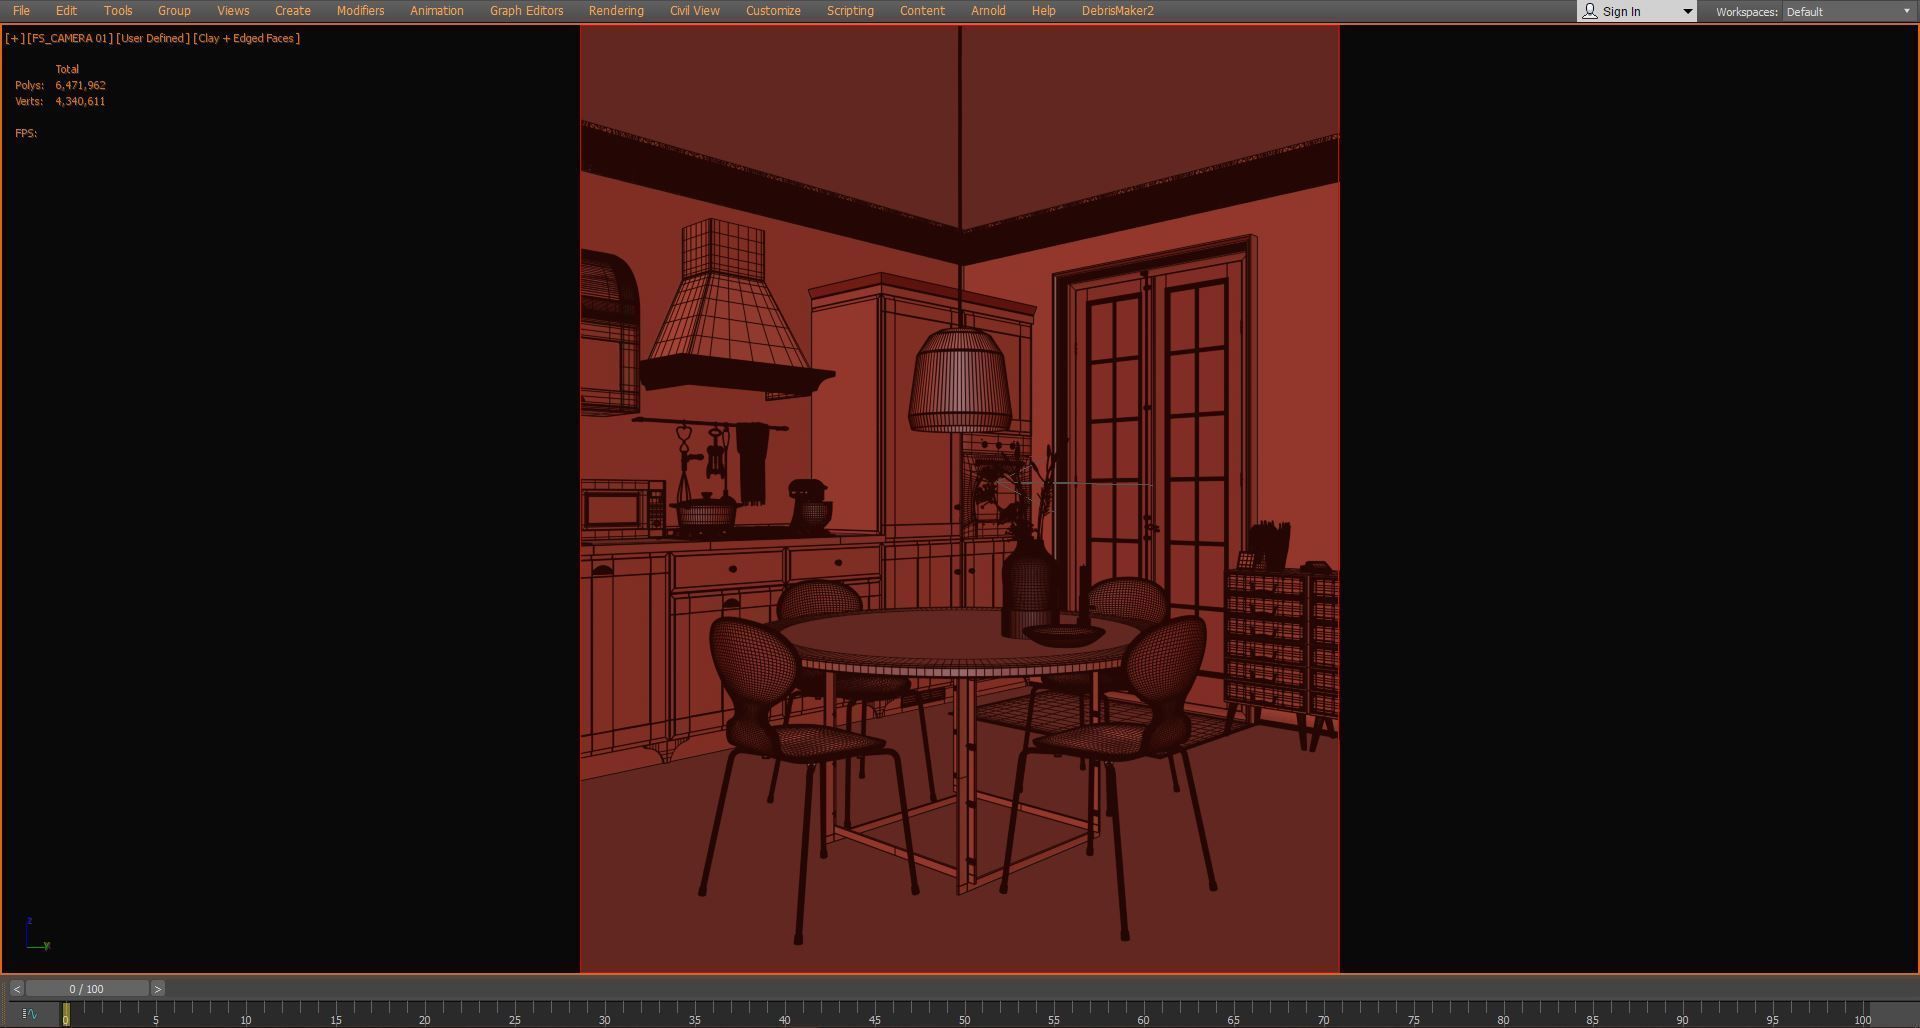Open the Customize menu
This screenshot has width=1920, height=1028.
pos(773,10)
